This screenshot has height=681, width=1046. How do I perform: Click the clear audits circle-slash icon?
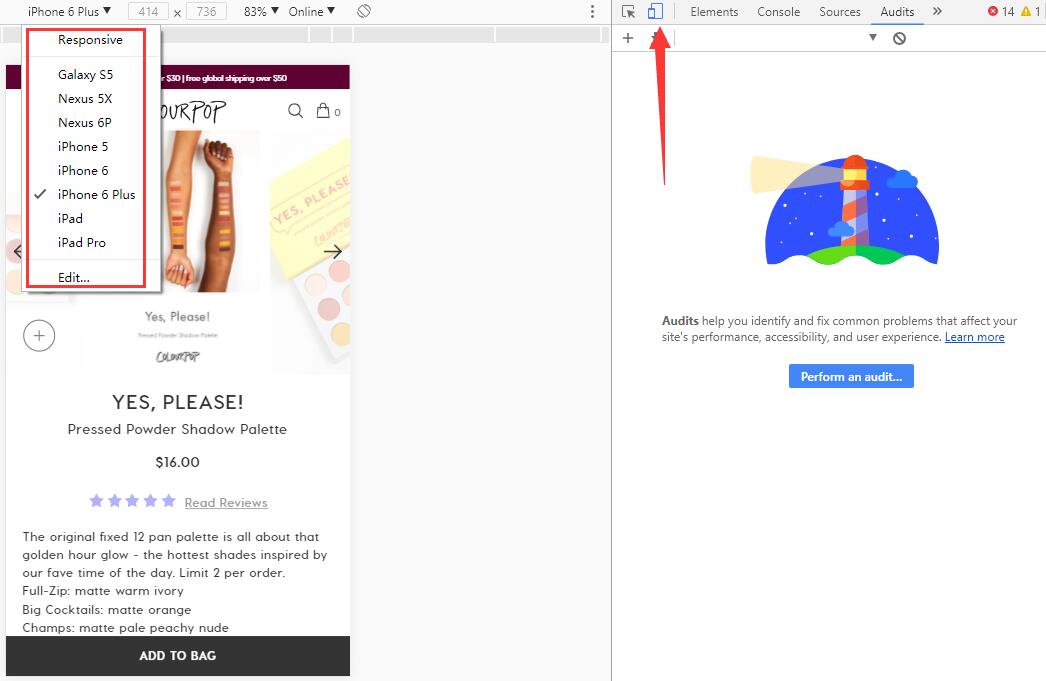coord(899,38)
